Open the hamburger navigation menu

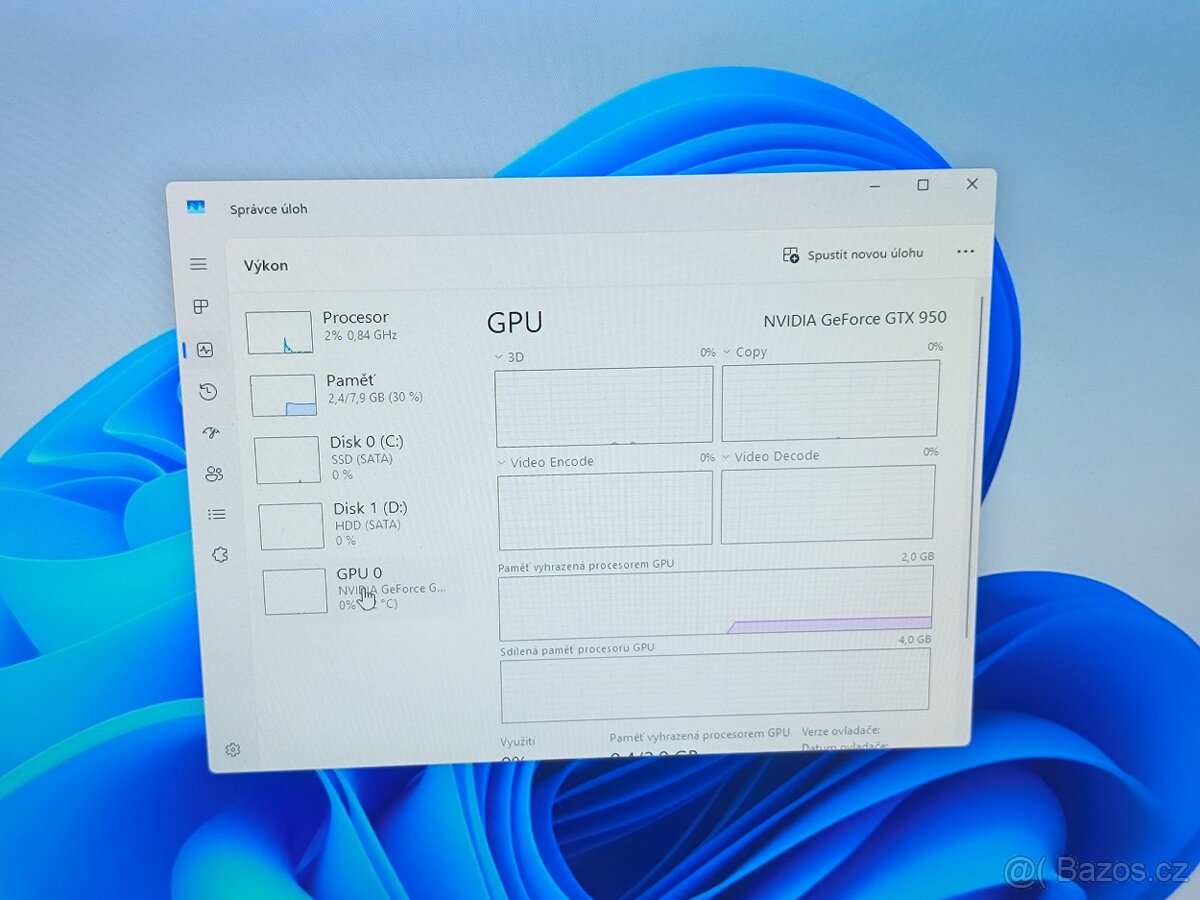(x=199, y=264)
